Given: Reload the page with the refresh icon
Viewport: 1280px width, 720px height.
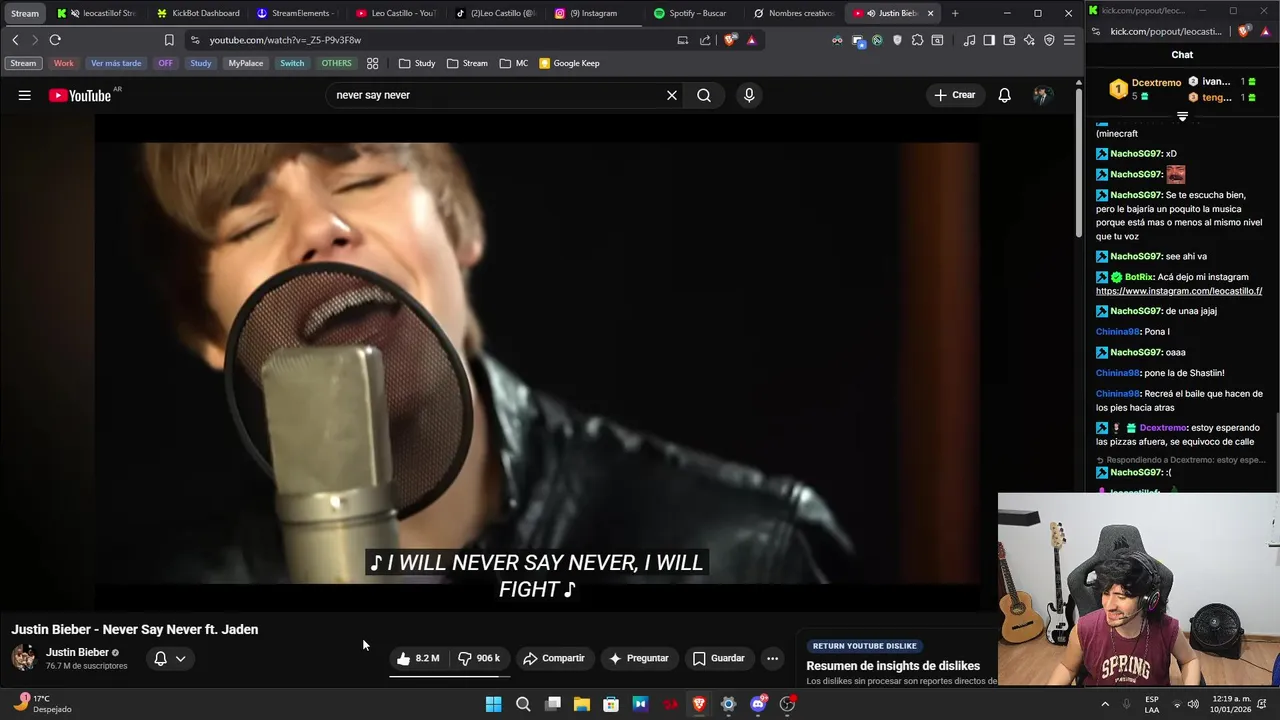Looking at the screenshot, I should (x=55, y=40).
